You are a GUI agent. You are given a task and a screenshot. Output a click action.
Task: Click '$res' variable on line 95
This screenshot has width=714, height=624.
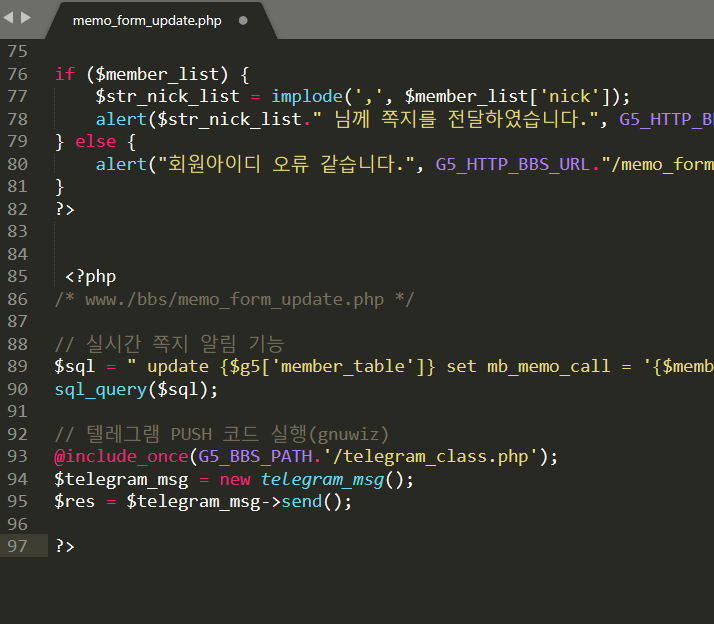tap(74, 501)
